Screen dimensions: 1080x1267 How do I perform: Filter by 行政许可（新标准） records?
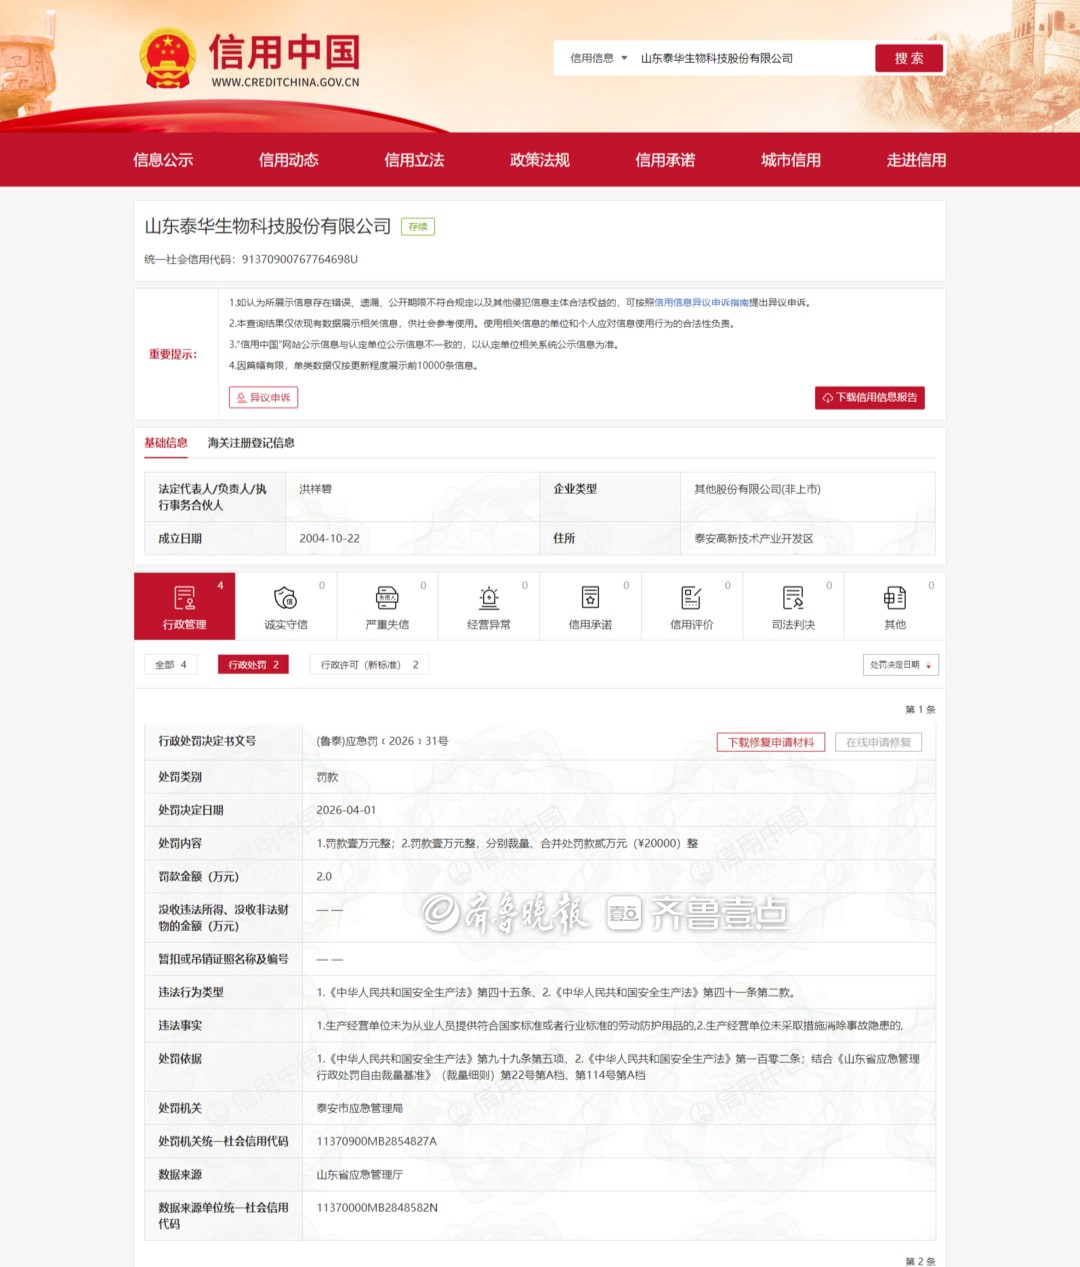[369, 665]
